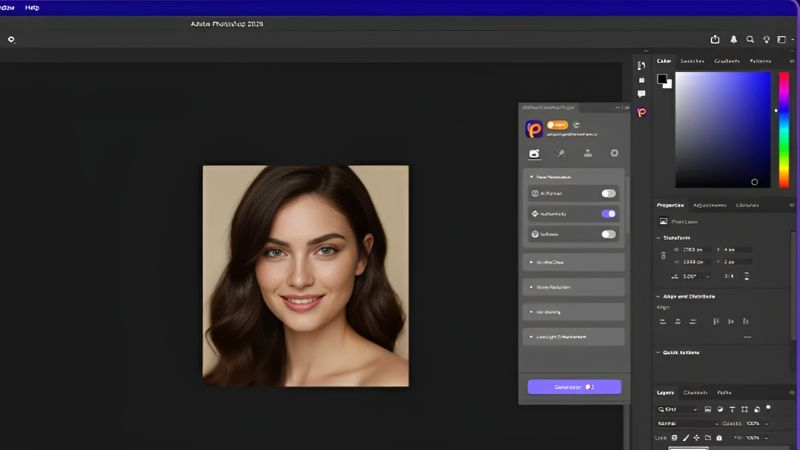Screen dimensions: 800x450
Task: Switch to the Libraries tab
Action: [747, 205]
